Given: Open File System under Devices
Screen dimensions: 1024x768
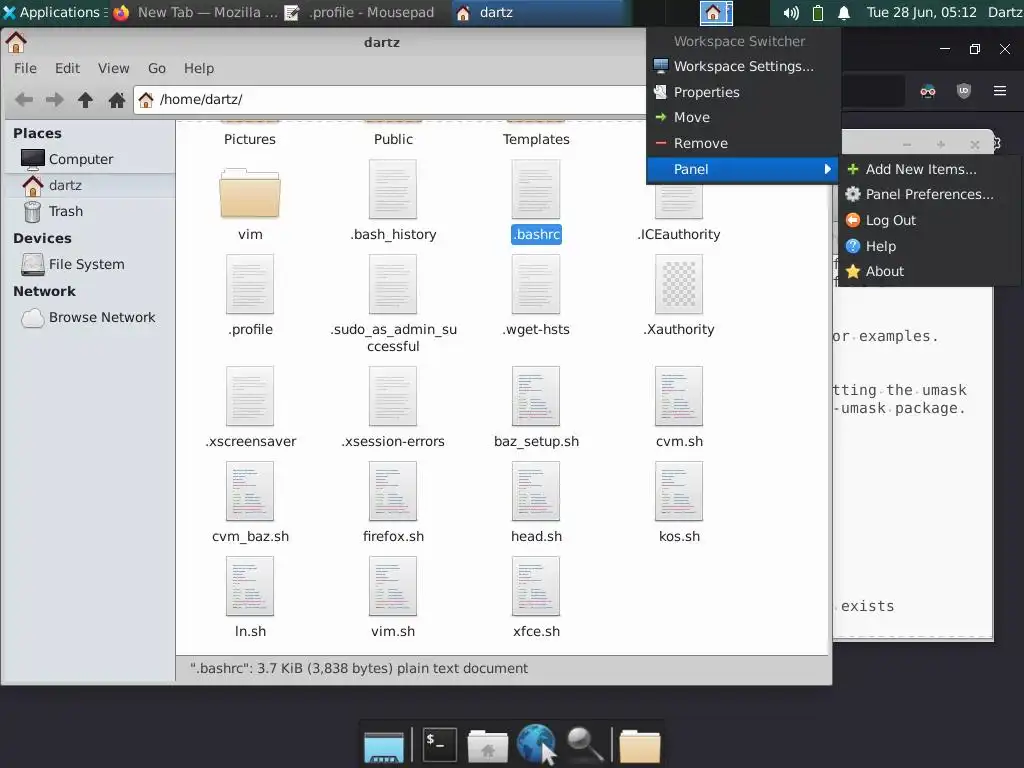Looking at the screenshot, I should 89,264.
